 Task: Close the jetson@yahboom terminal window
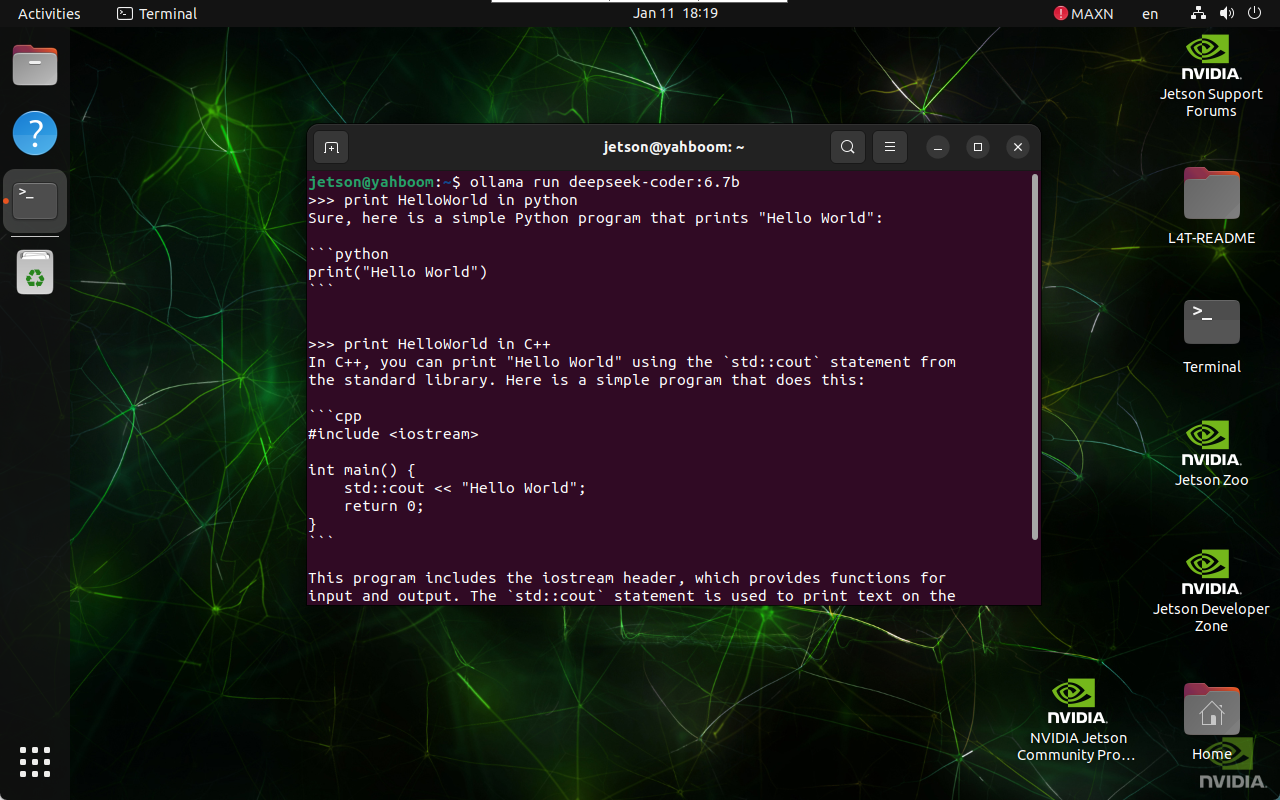click(1017, 147)
